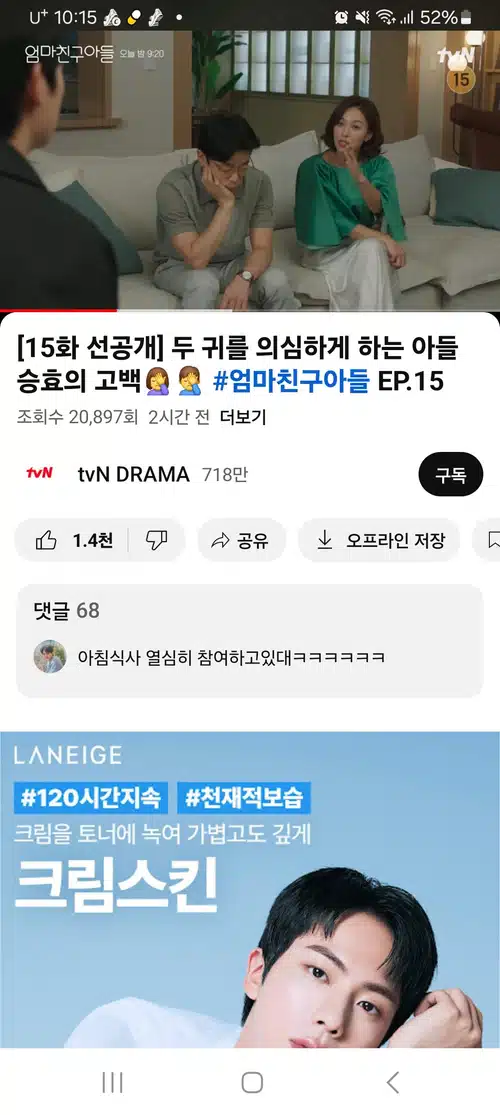Seek using the red video progress bar

(x=250, y=311)
